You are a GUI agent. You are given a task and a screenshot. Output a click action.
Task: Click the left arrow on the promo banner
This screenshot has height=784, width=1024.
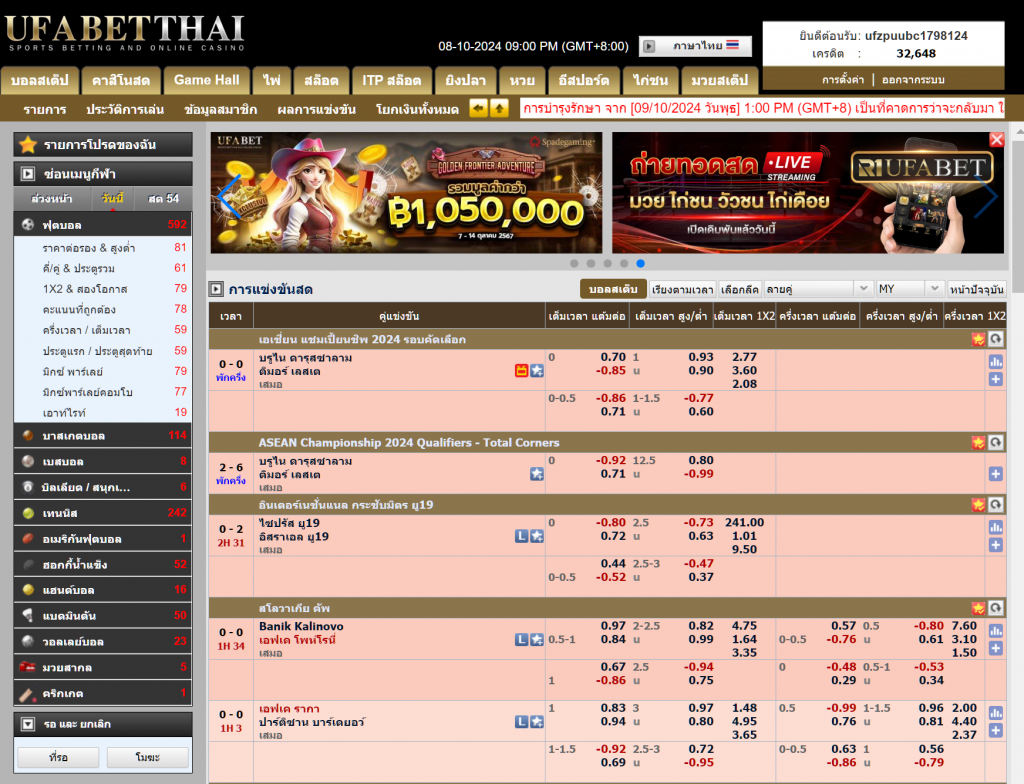[x=221, y=196]
